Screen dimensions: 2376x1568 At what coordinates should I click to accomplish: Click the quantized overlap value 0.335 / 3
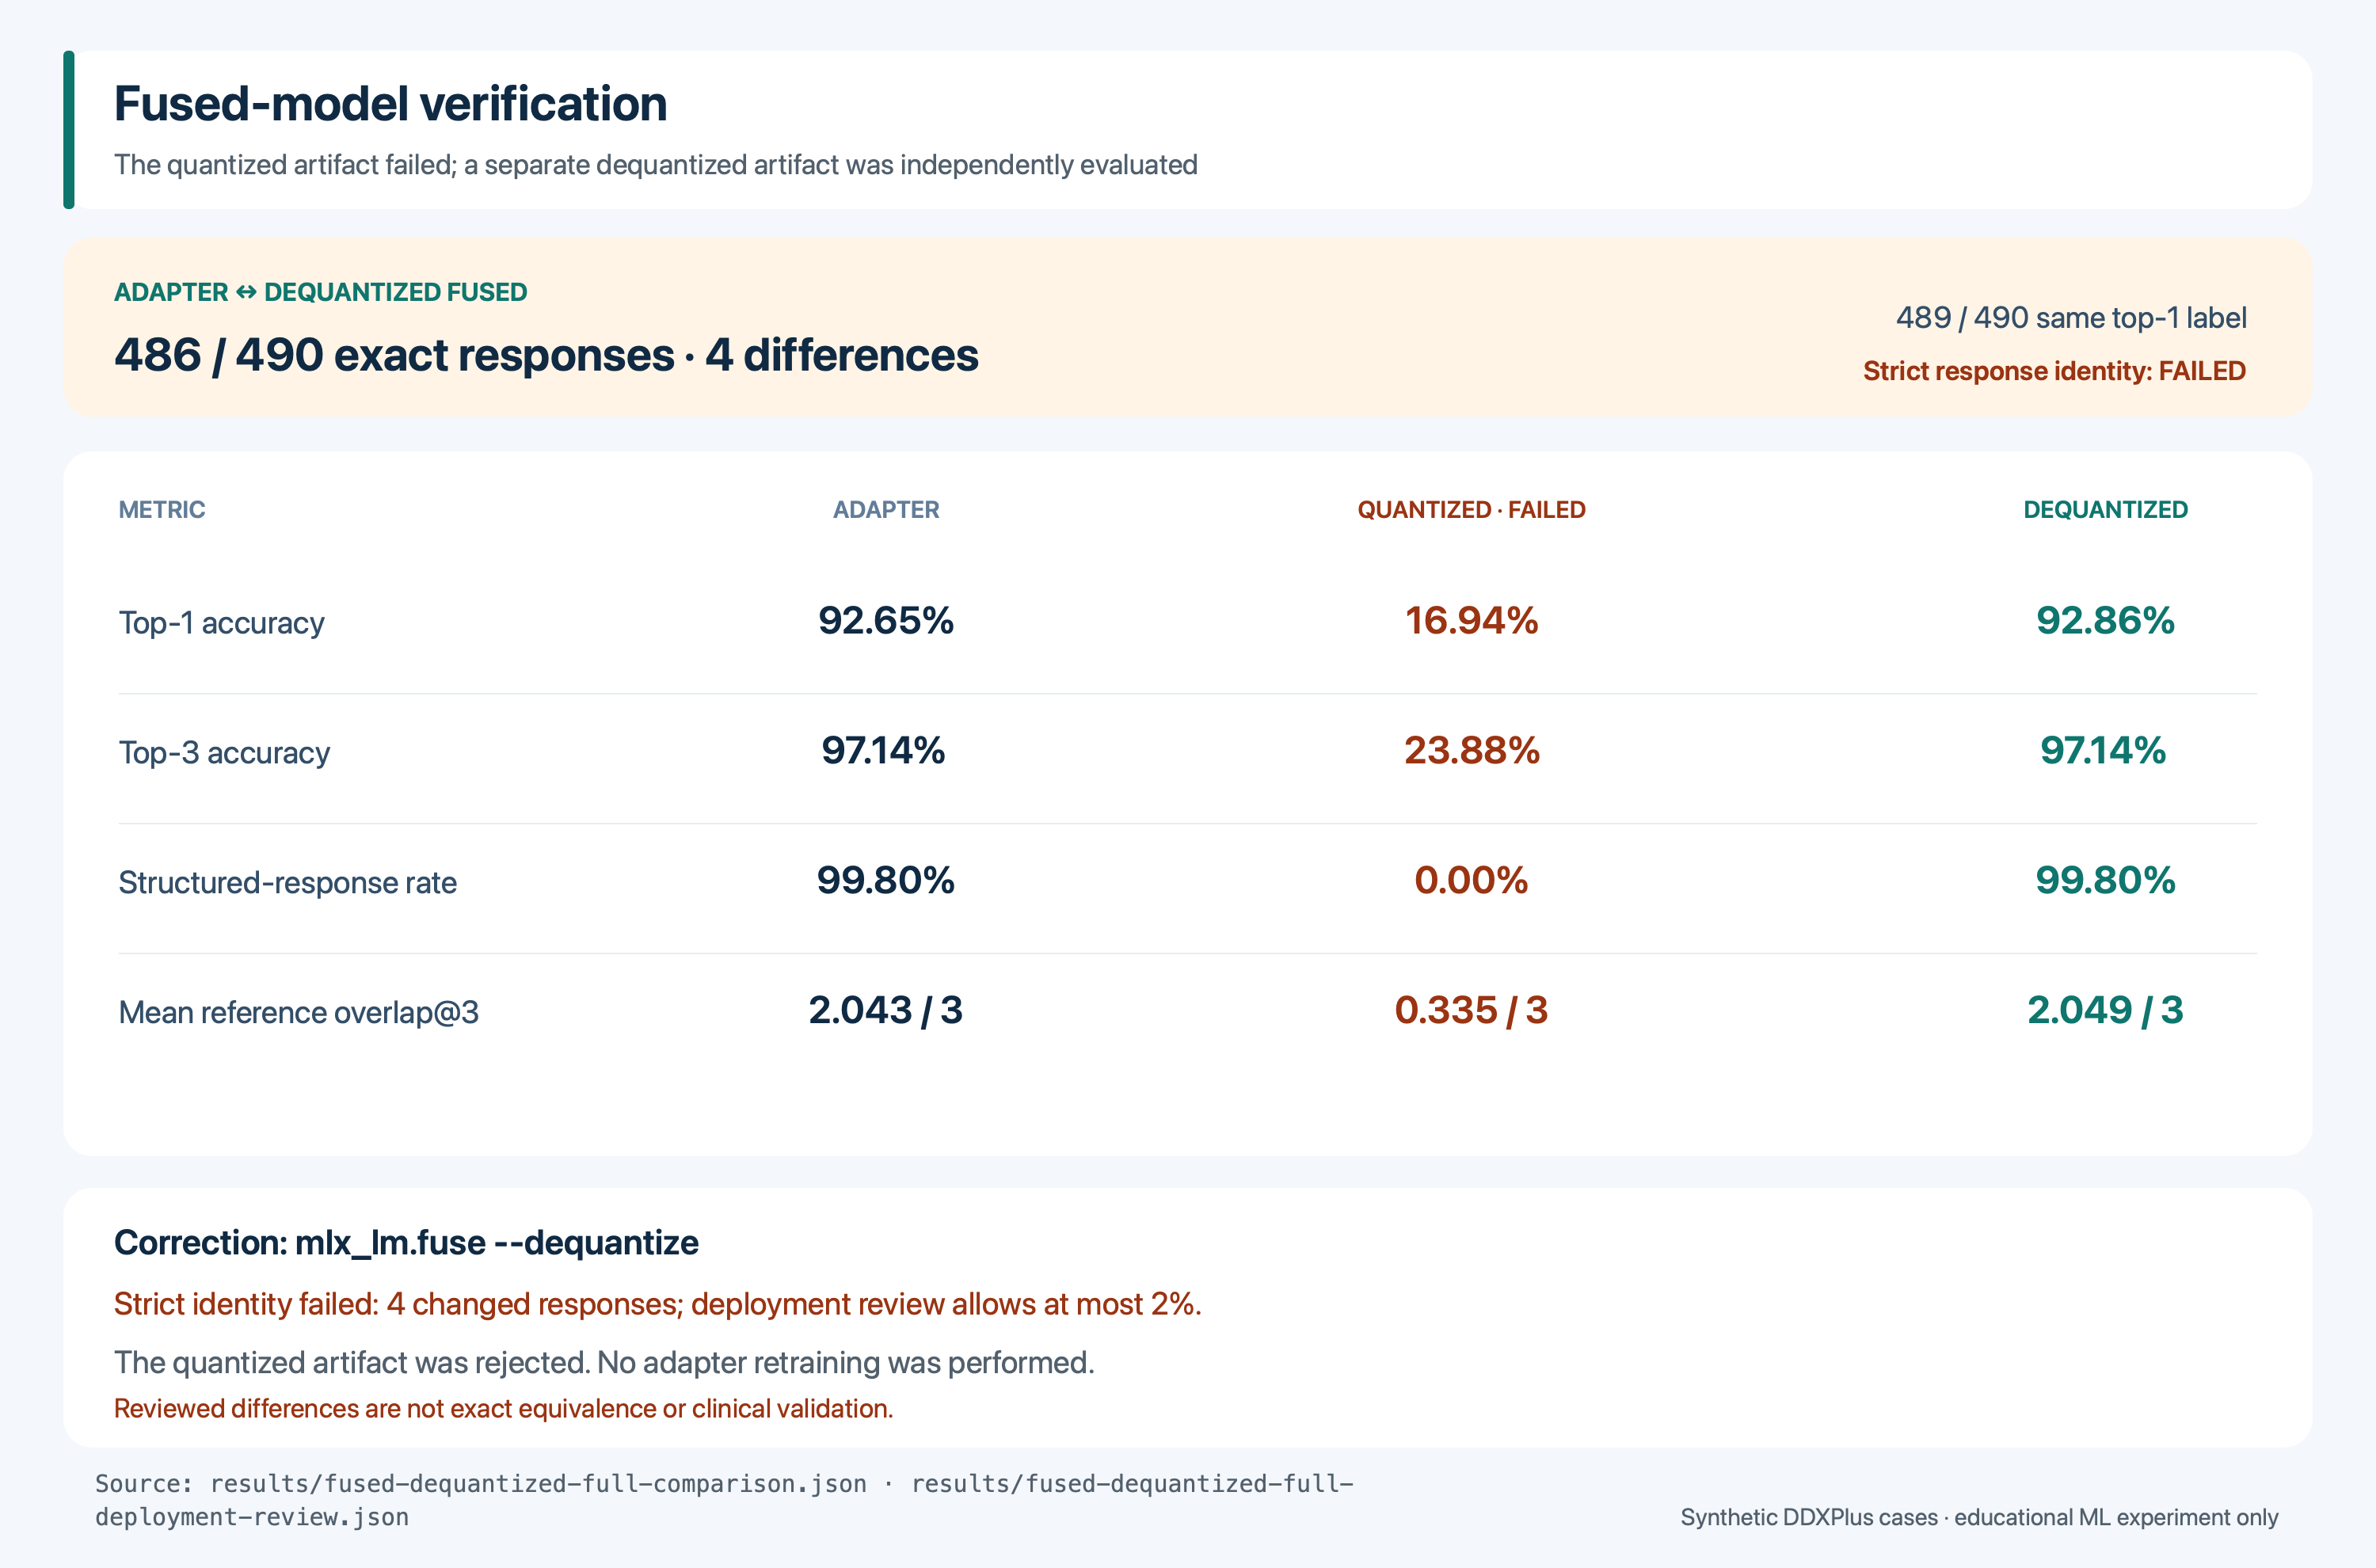tap(1471, 1011)
